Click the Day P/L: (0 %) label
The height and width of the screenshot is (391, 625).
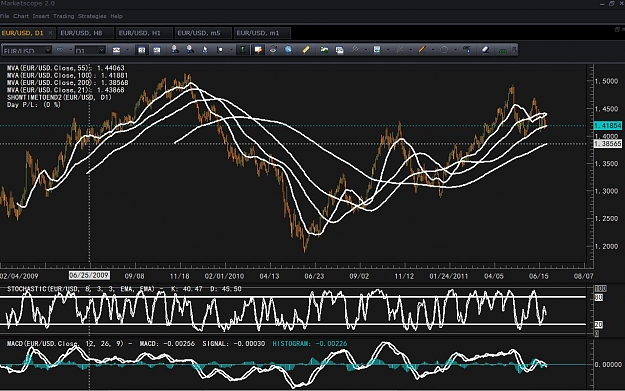34,105
